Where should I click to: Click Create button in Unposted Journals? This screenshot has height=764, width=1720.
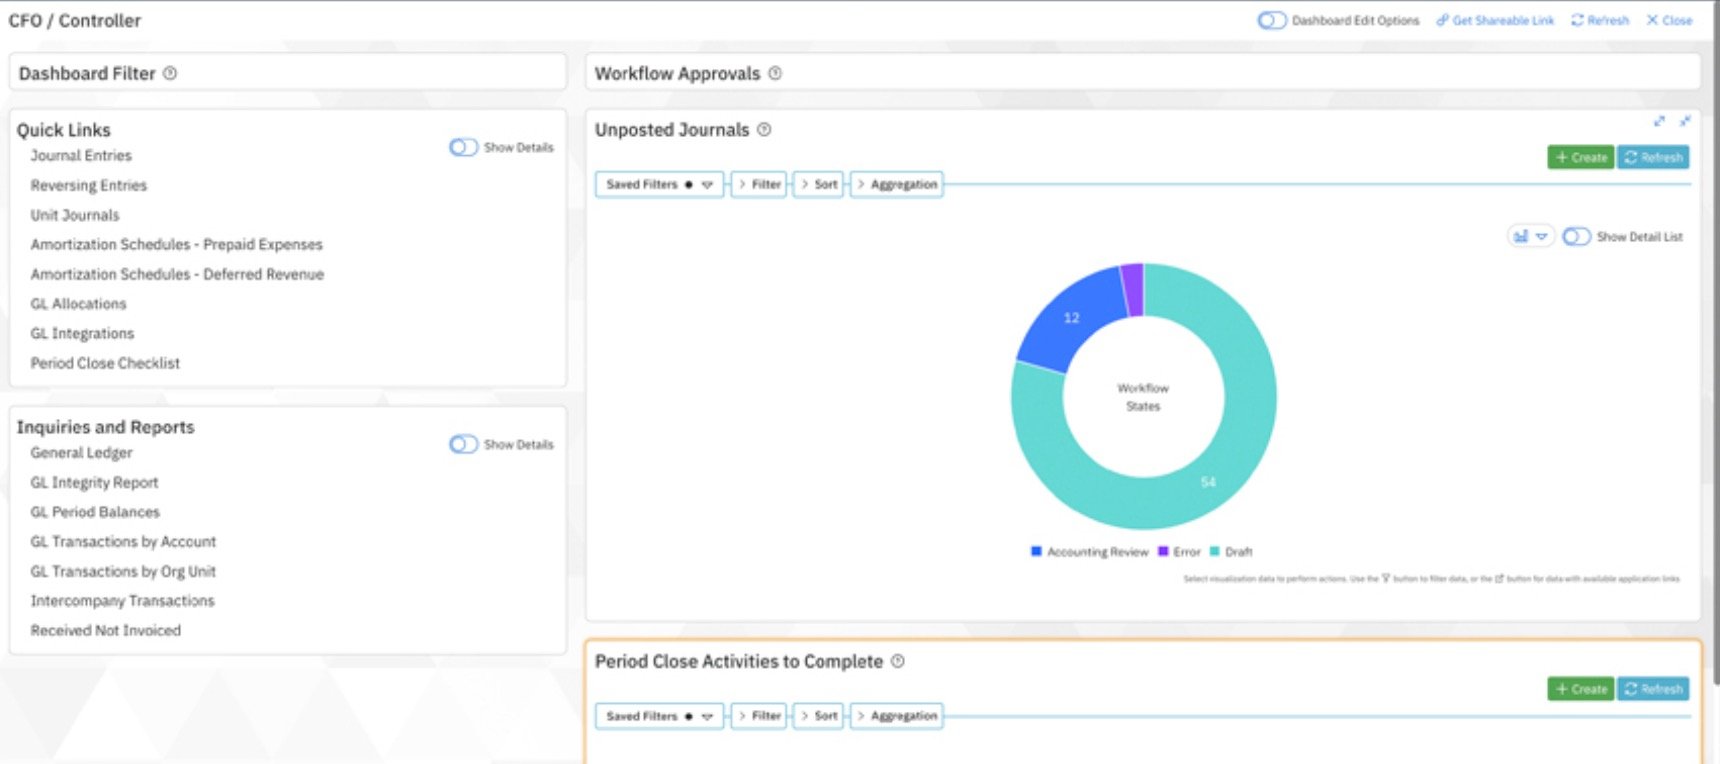[x=1581, y=157]
